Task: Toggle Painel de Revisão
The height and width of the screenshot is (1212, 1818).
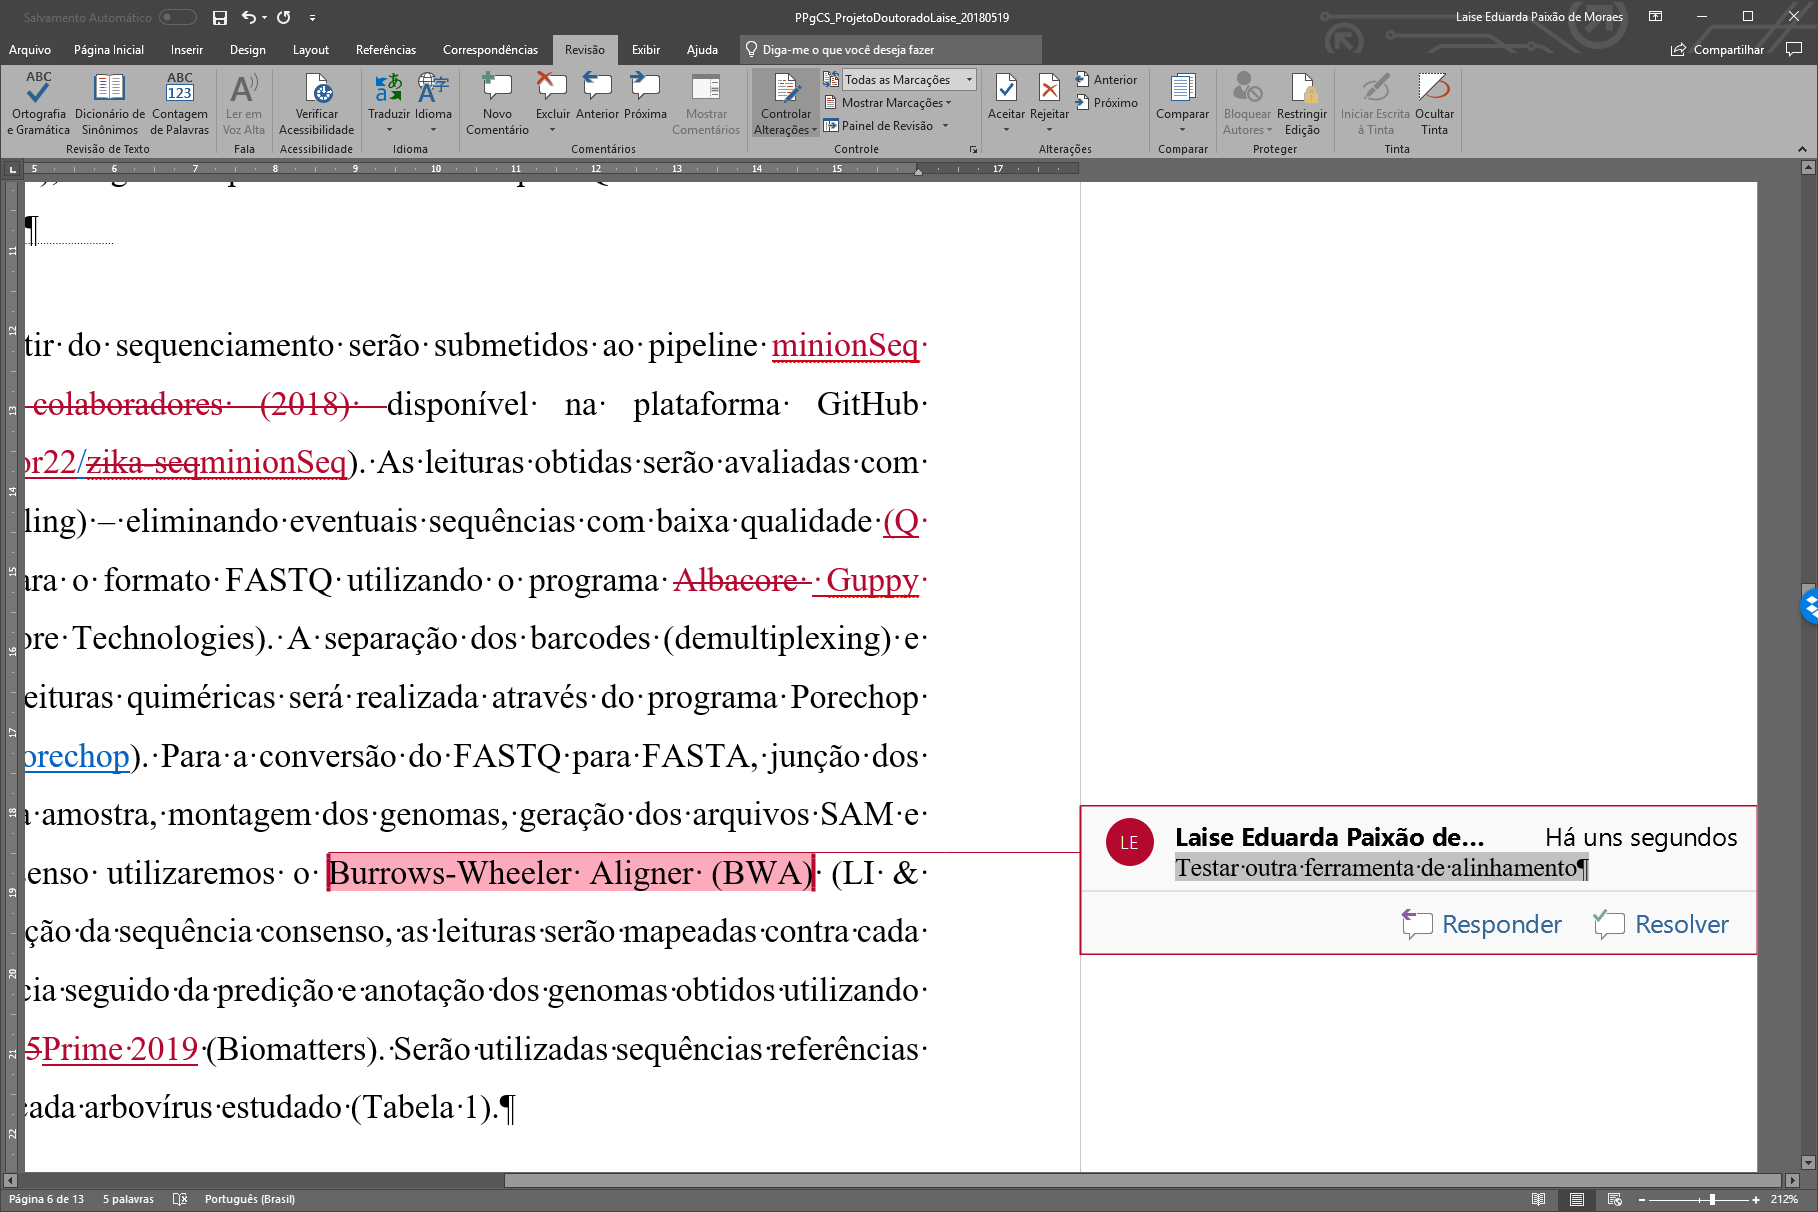Action: pos(879,126)
